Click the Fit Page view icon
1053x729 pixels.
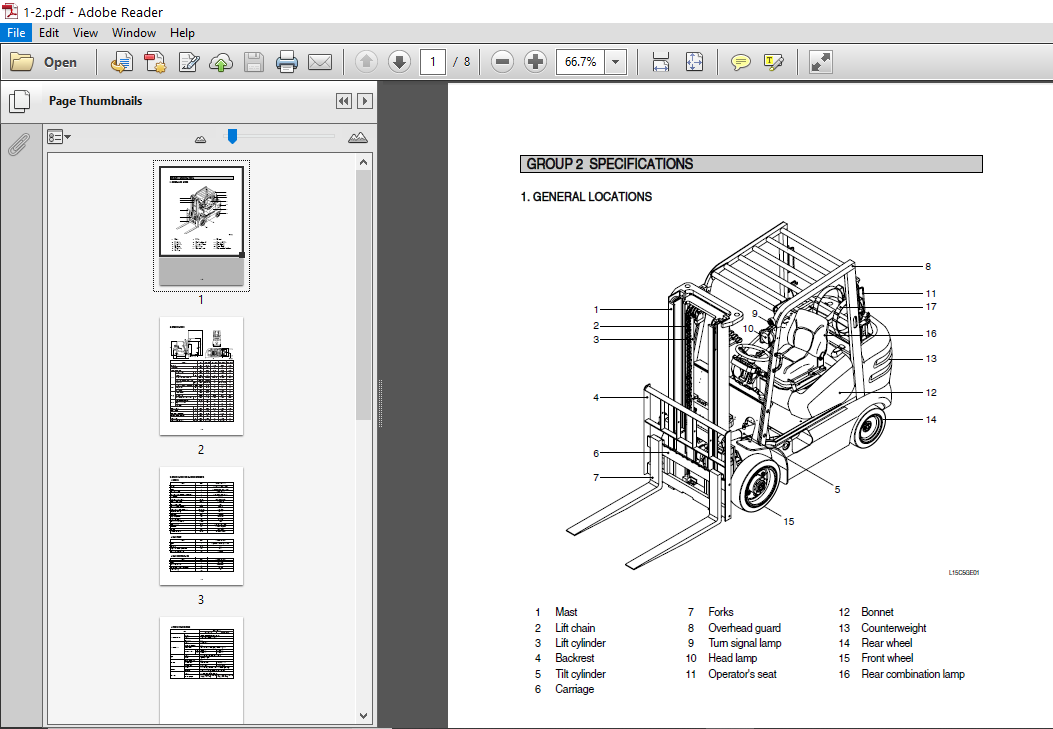point(694,62)
